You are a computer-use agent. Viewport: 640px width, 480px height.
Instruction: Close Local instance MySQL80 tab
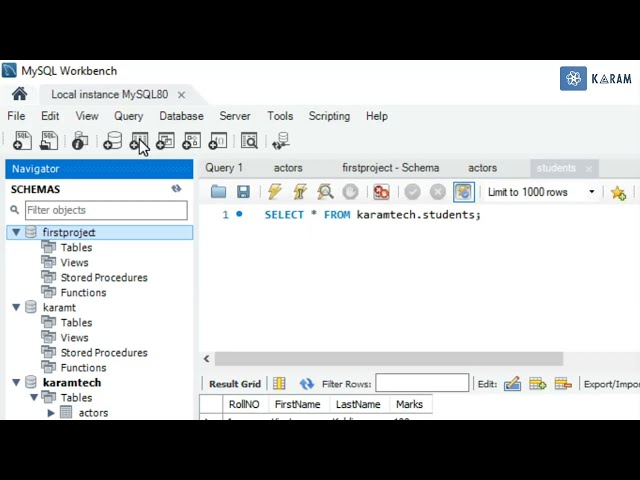[x=182, y=95]
